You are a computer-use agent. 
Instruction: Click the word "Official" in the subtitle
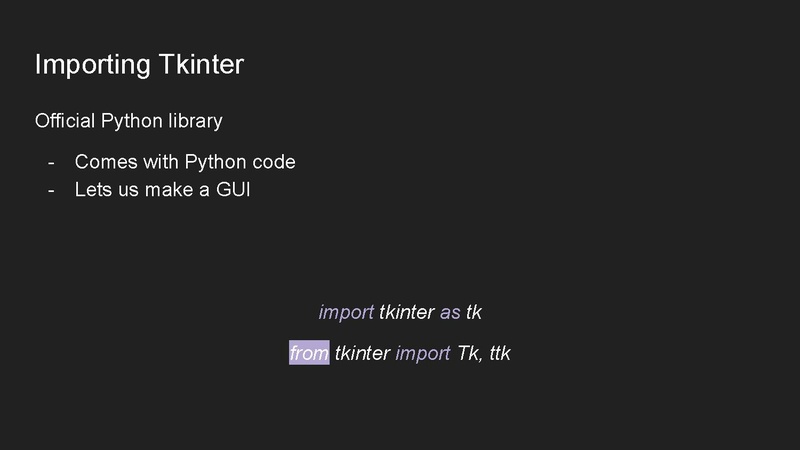(x=65, y=121)
